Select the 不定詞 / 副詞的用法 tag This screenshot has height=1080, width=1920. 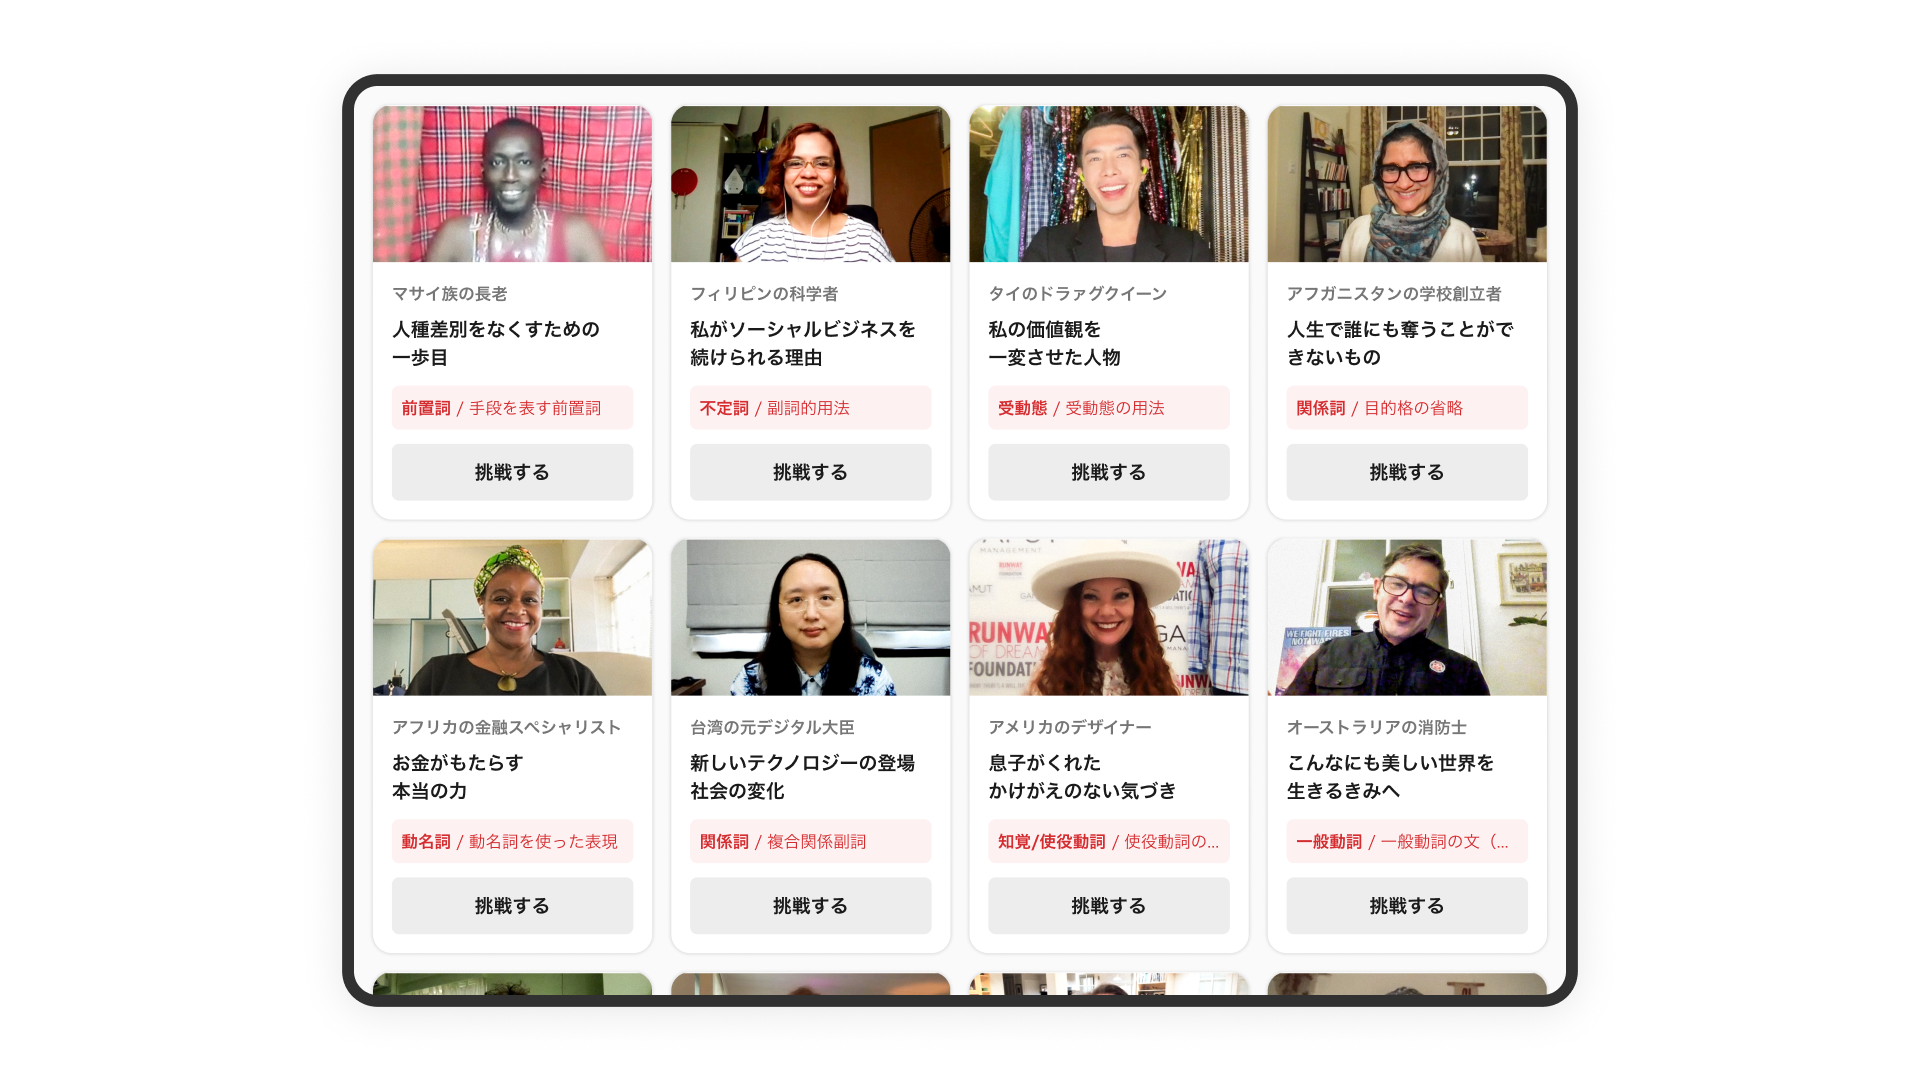pos(810,408)
